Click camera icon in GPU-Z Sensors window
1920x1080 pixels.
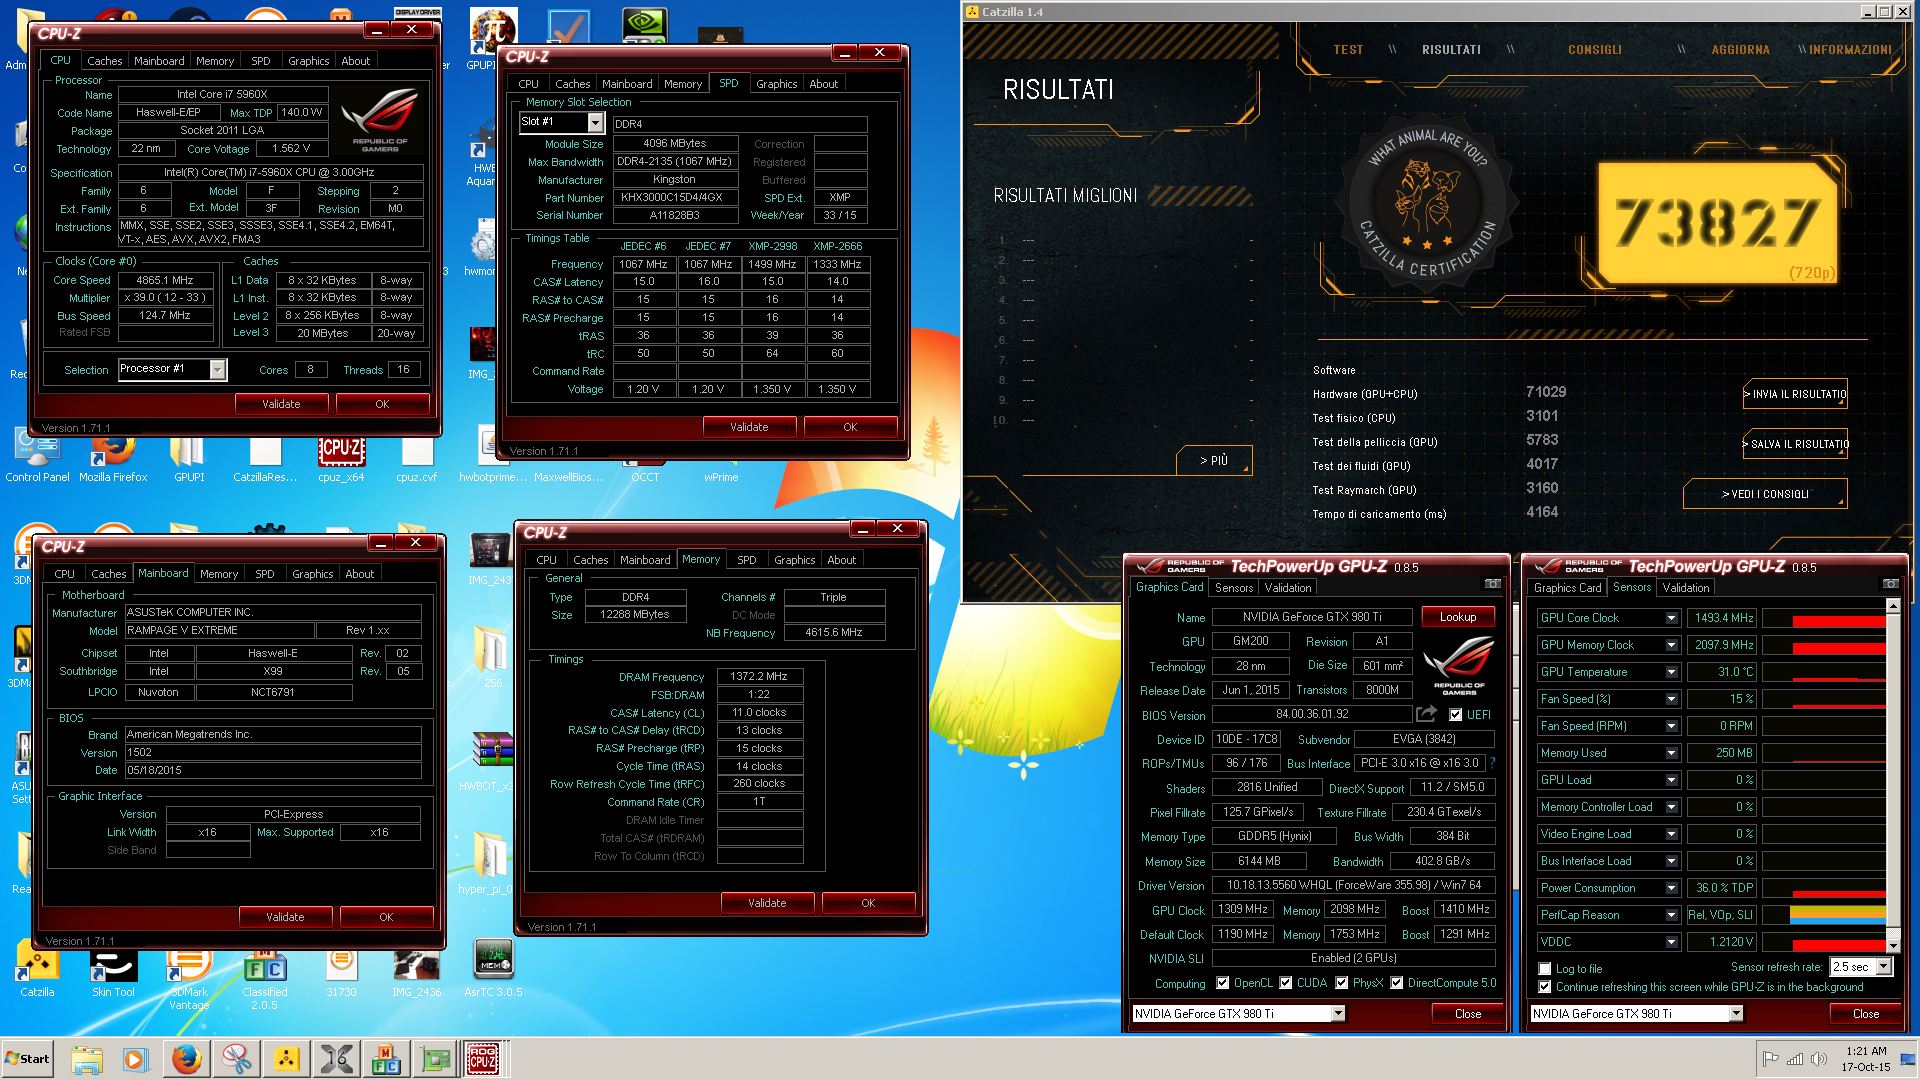1890,584
